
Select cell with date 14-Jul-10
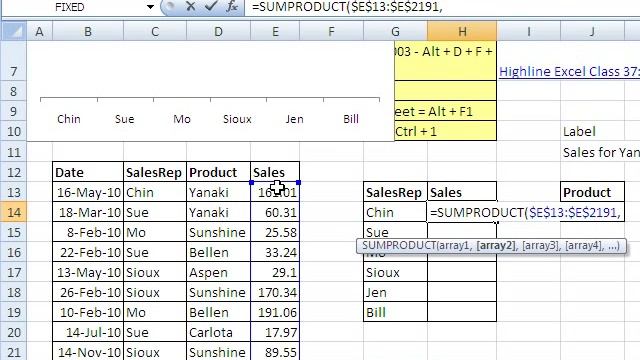point(88,332)
